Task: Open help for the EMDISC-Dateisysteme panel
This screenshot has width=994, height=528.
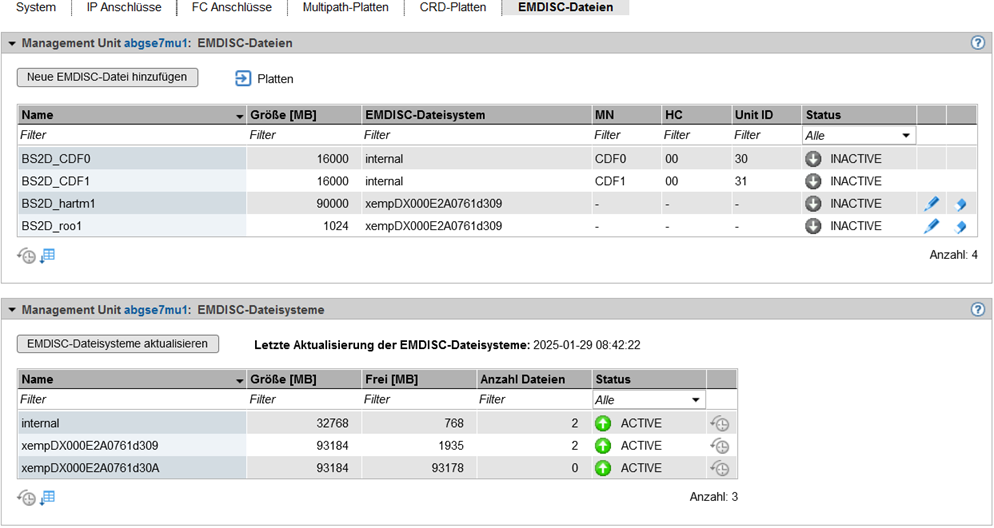Action: (x=978, y=310)
